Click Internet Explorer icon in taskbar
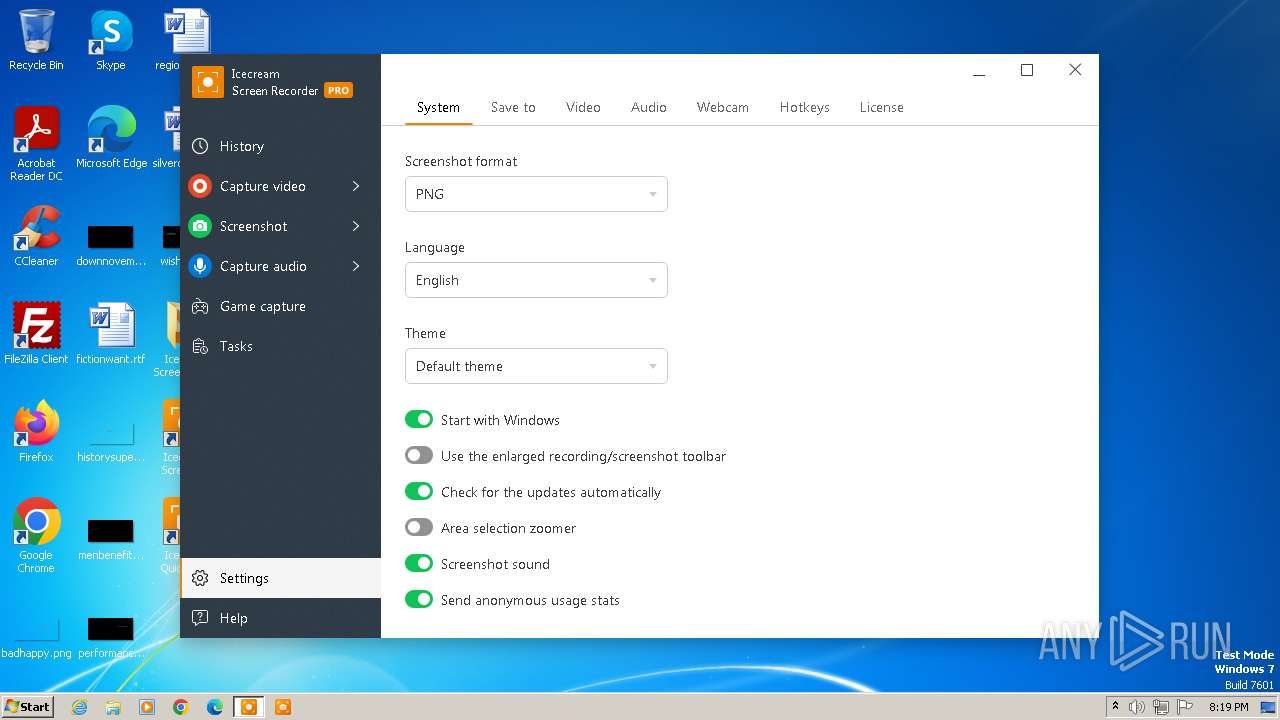 click(80, 707)
